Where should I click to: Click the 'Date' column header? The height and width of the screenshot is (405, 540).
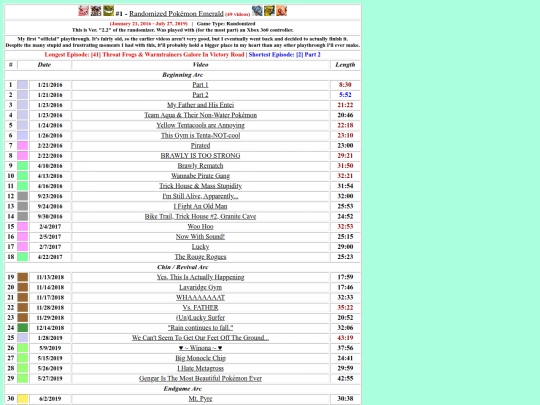click(x=44, y=65)
